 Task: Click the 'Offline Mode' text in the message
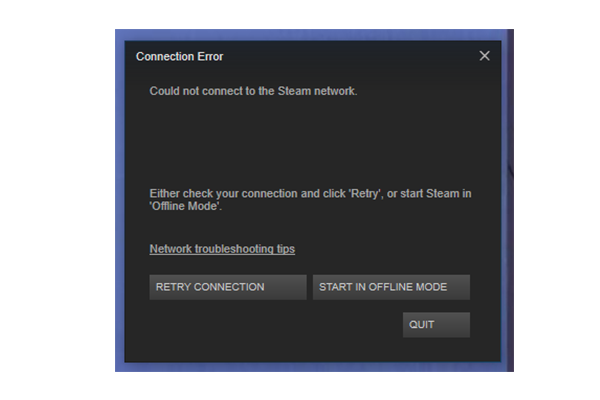[185, 206]
